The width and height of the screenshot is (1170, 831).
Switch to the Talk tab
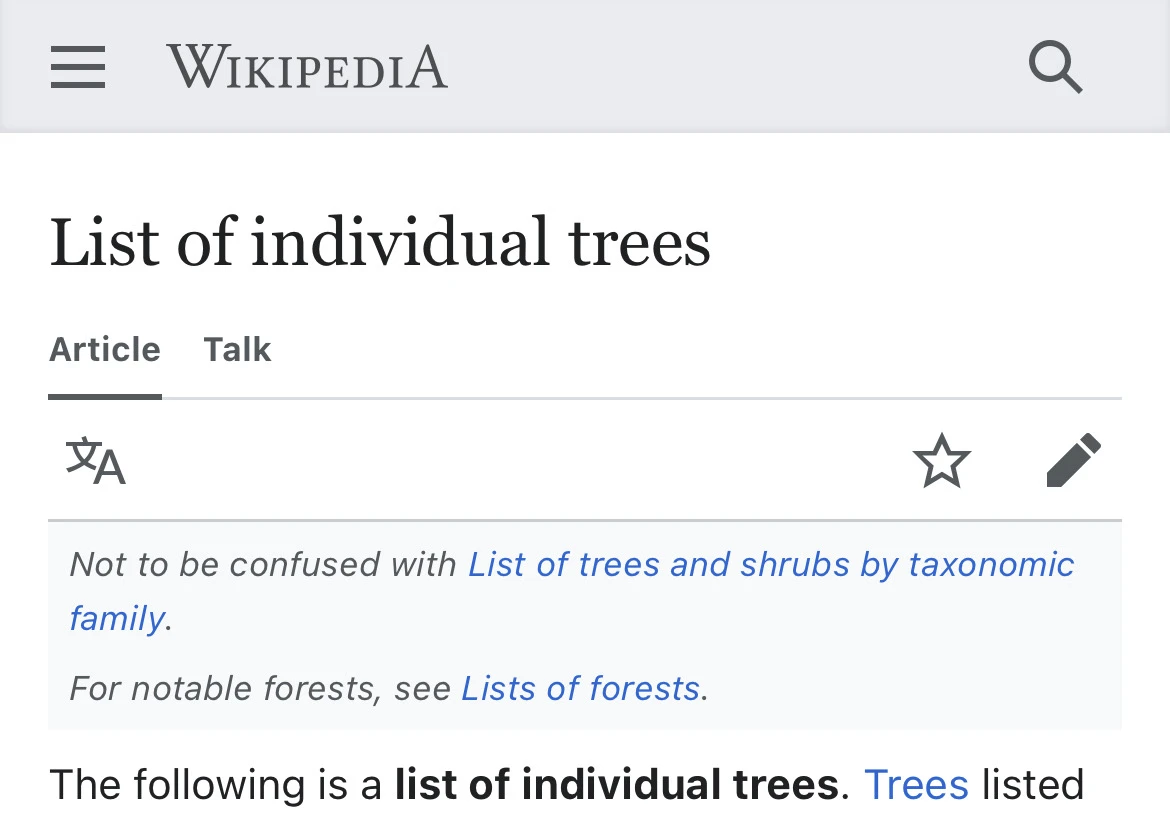click(237, 350)
